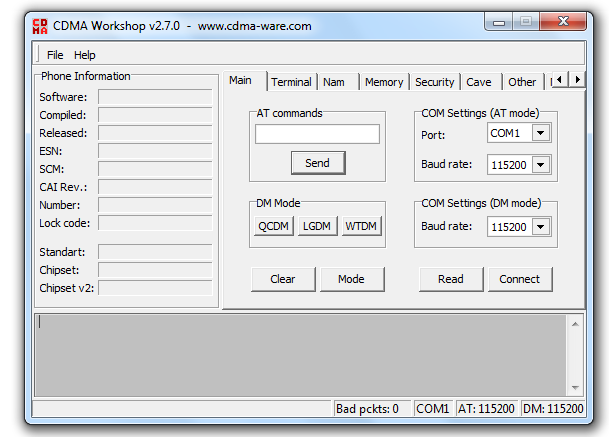Open the Nam tab
This screenshot has width=609, height=437.
click(338, 82)
